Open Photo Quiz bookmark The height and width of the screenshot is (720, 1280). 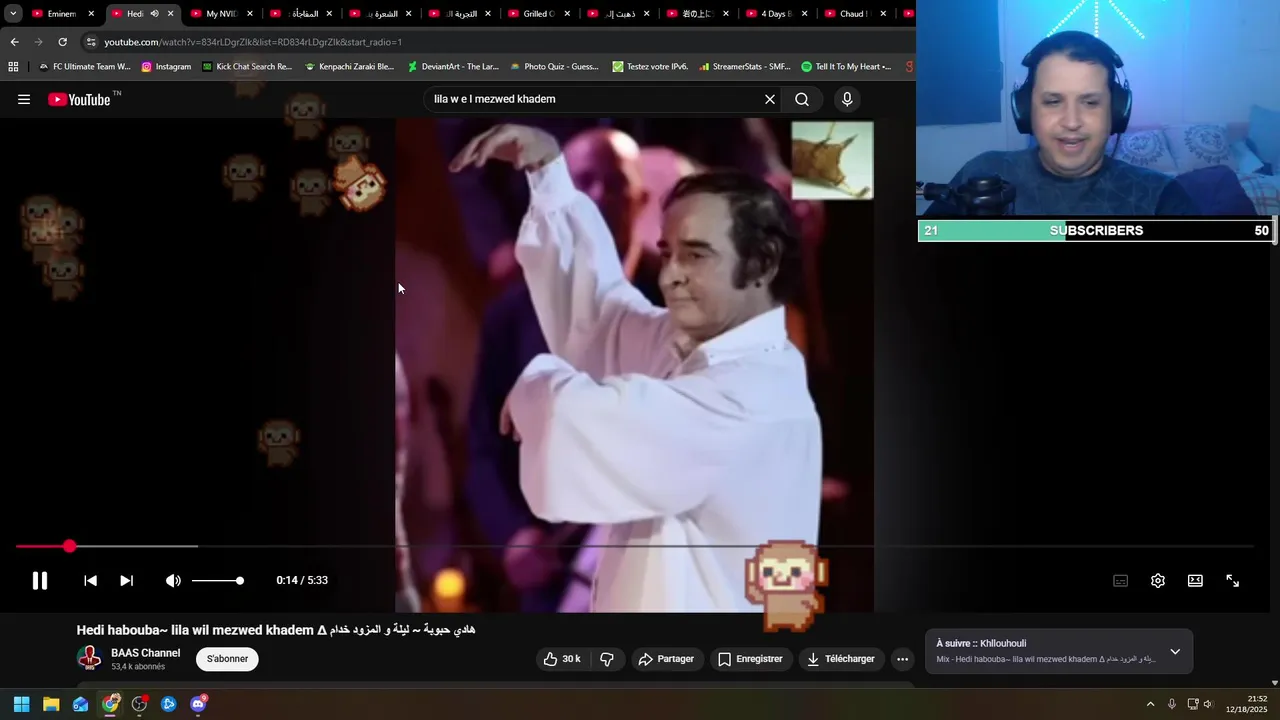coord(555,67)
